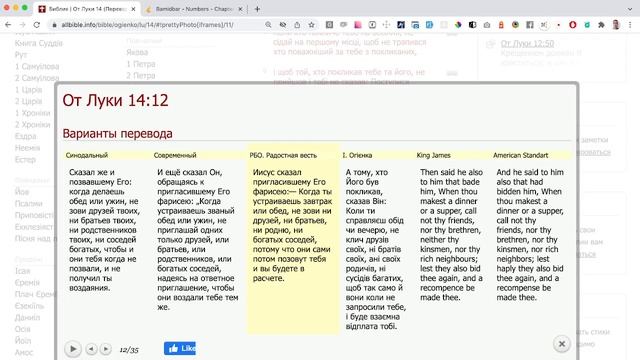Open the four-arrow move extension
The width and height of the screenshot is (640, 360).
pos(386,25)
